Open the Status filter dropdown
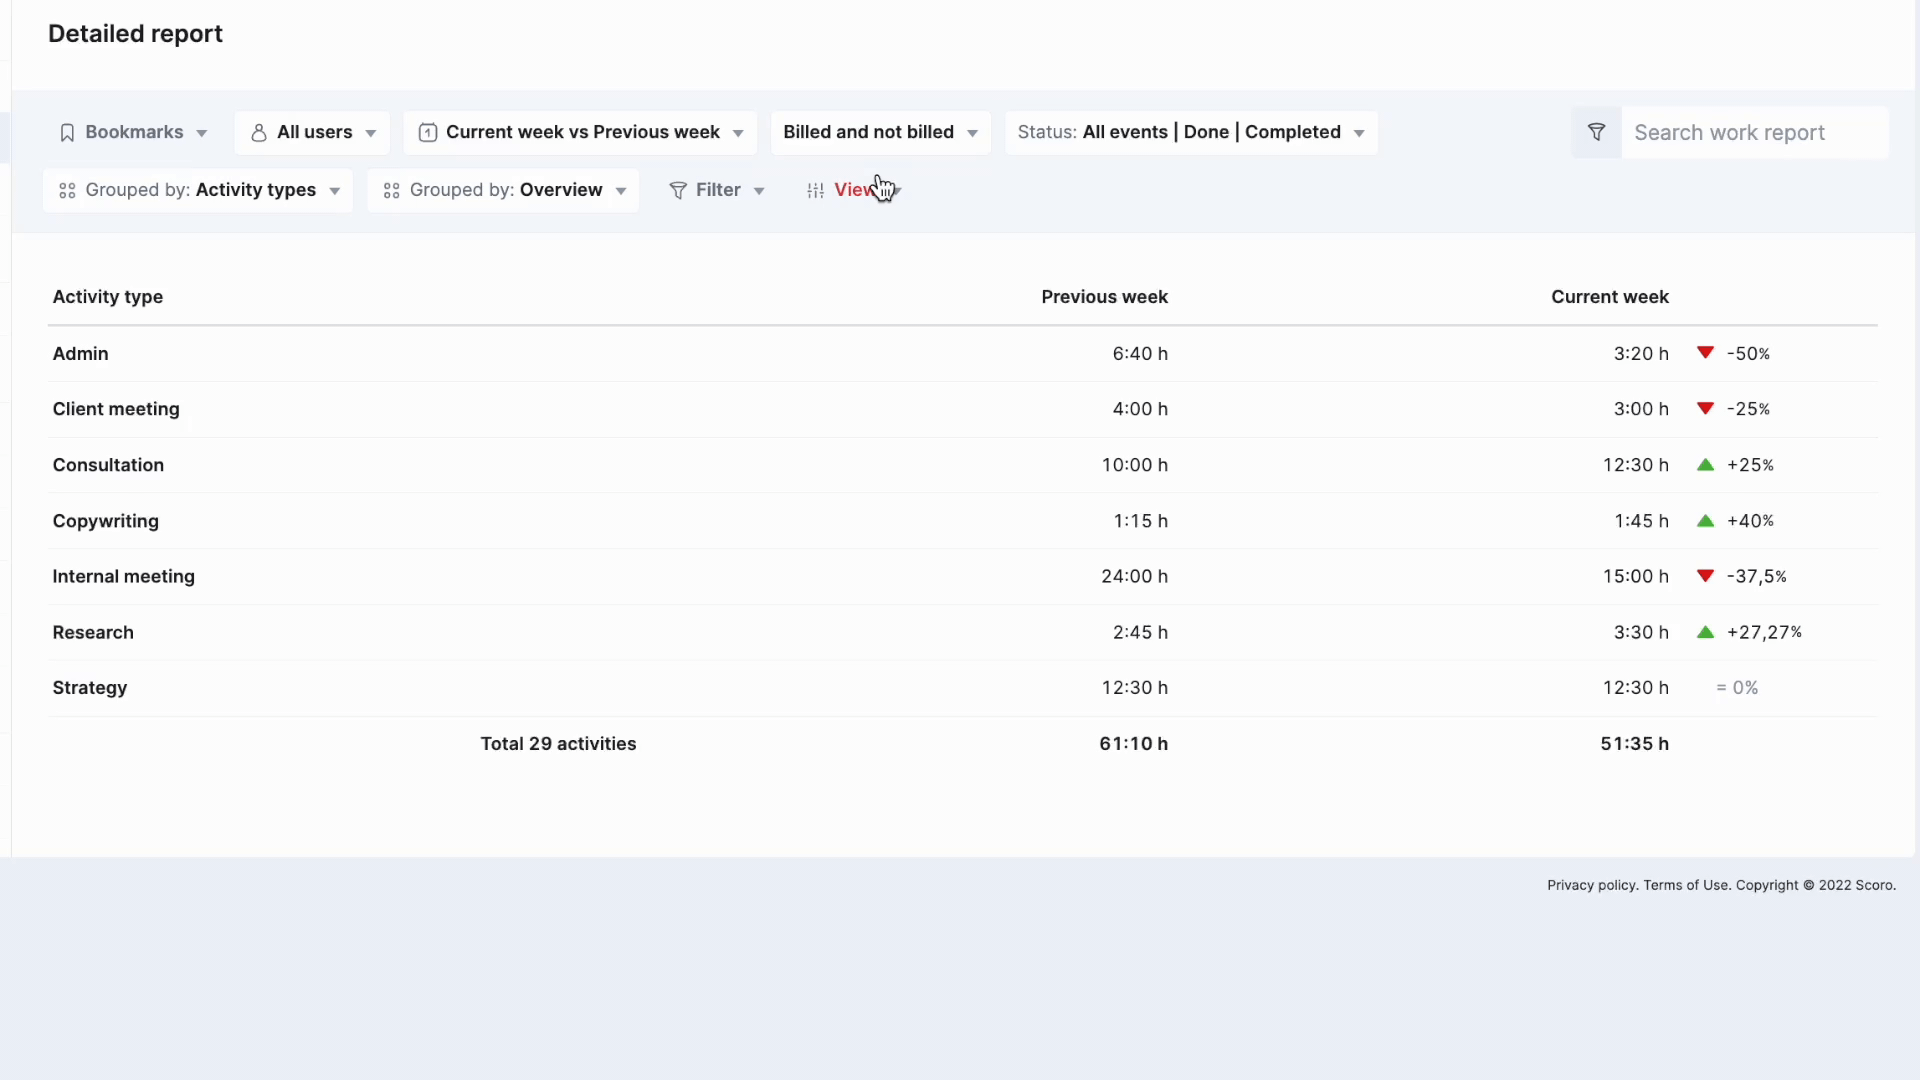Image resolution: width=1920 pixels, height=1080 pixels. coord(1191,132)
